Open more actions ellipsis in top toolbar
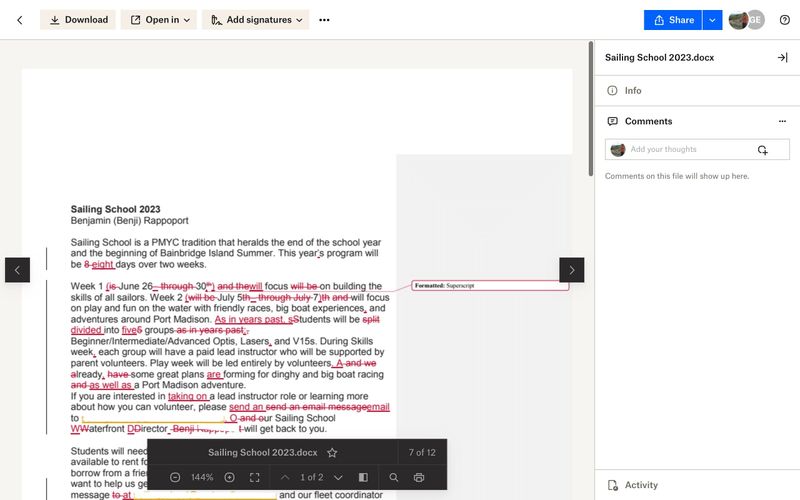800x500 pixels. point(324,20)
